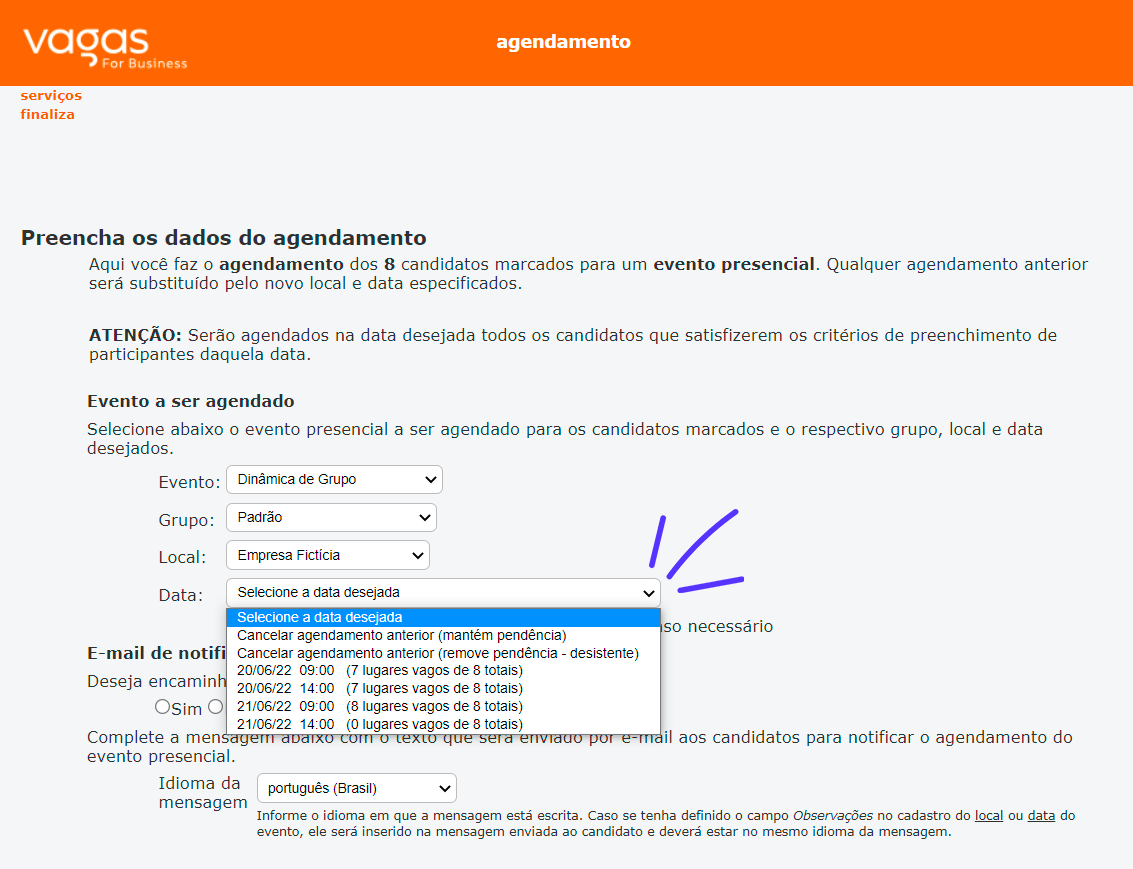Screen dimensions: 1133x869
Task: Open the underlined 'local' link
Action: pyautogui.click(x=988, y=816)
